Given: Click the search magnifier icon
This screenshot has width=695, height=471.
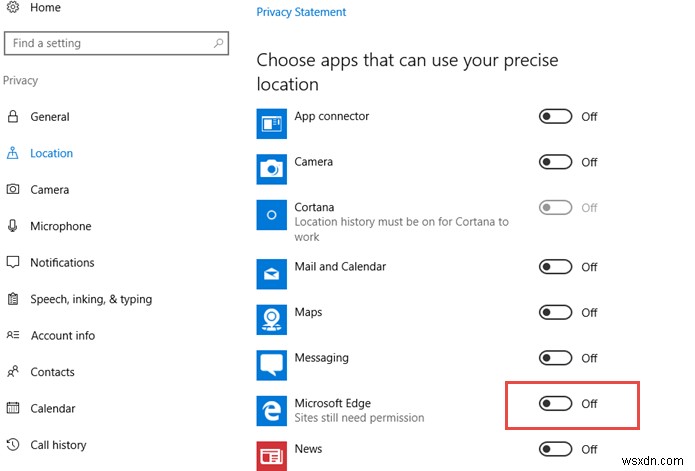Looking at the screenshot, I should point(218,44).
